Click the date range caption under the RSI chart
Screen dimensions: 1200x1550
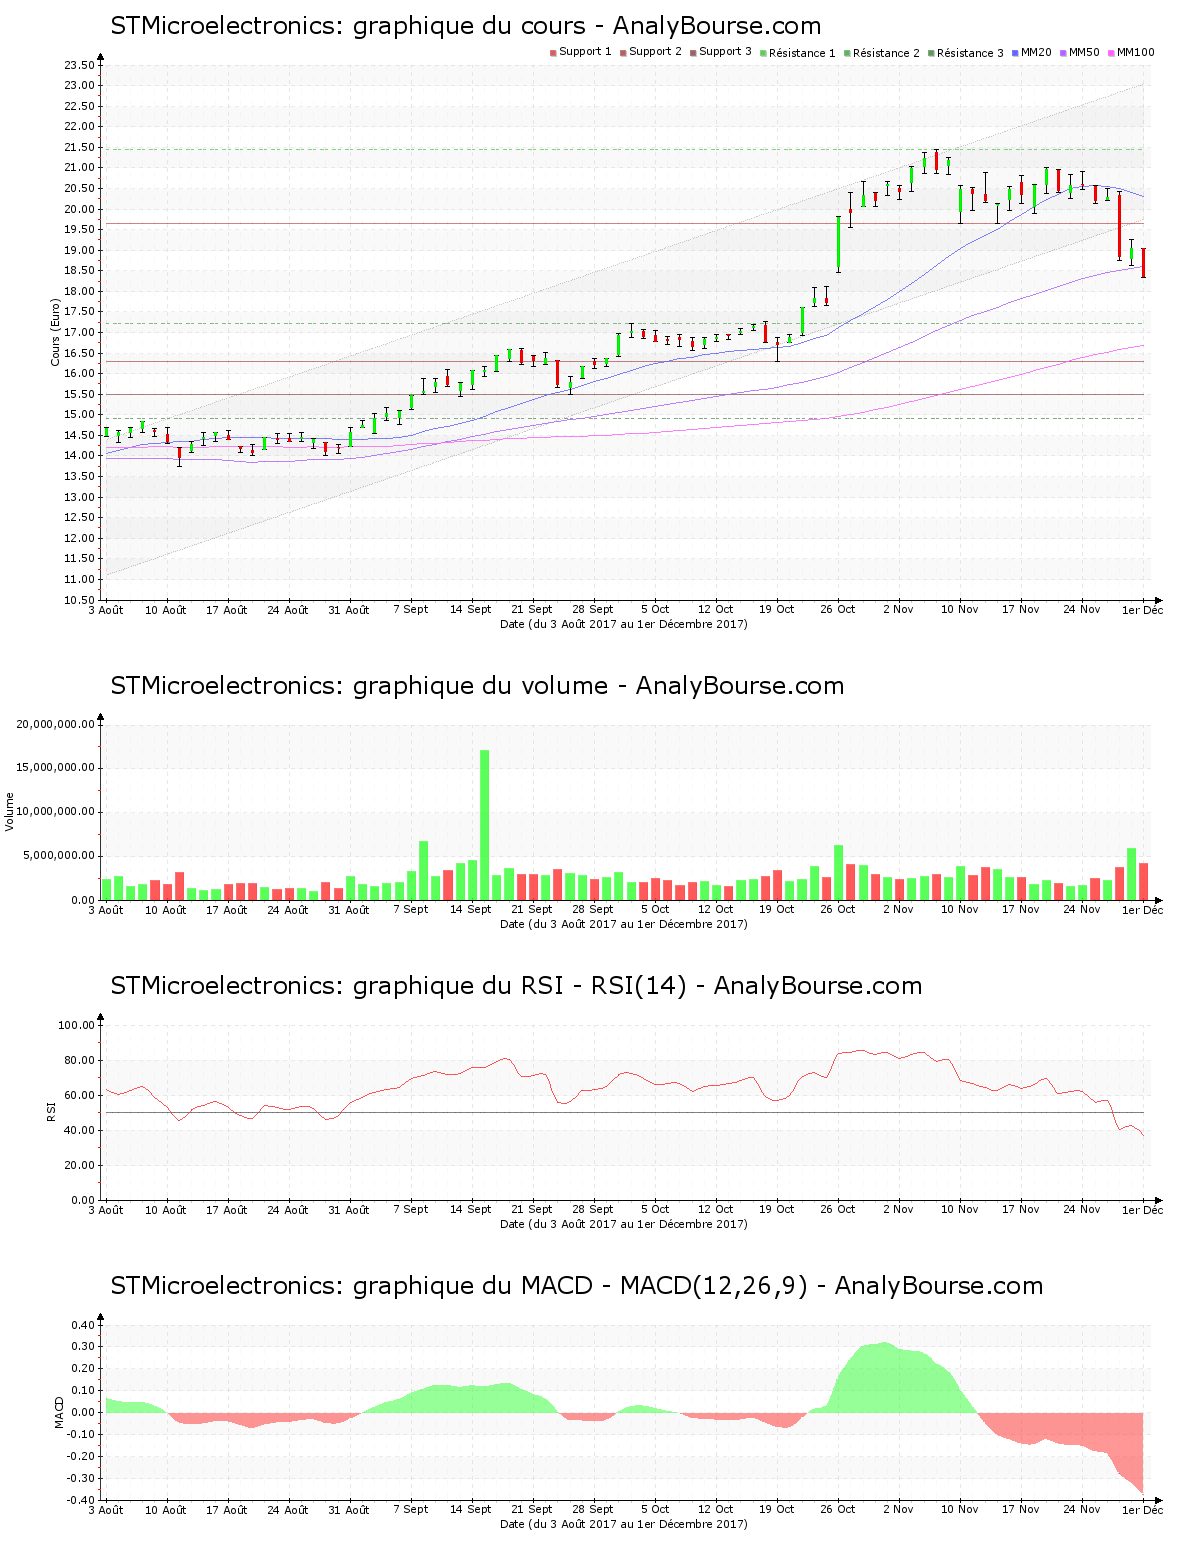point(624,1224)
